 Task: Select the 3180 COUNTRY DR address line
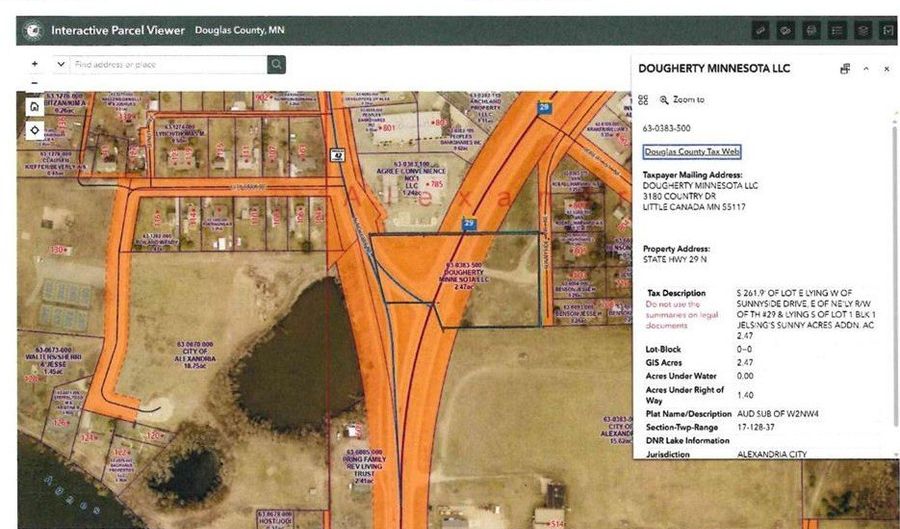[x=678, y=196]
